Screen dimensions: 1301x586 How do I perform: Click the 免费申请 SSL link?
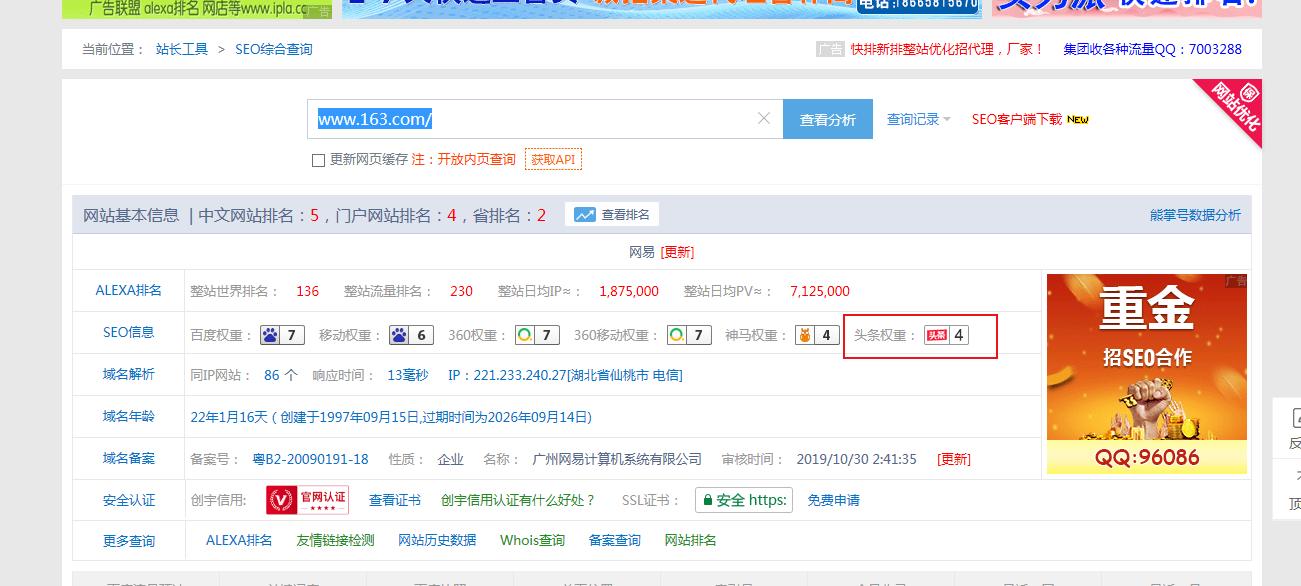(834, 499)
